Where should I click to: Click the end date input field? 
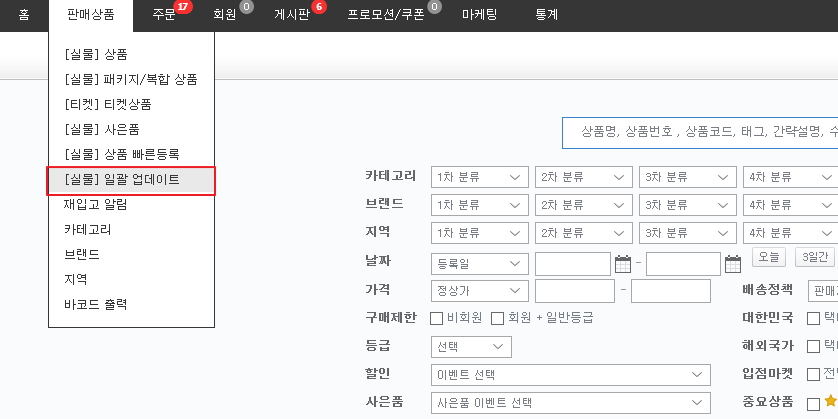pos(683,264)
